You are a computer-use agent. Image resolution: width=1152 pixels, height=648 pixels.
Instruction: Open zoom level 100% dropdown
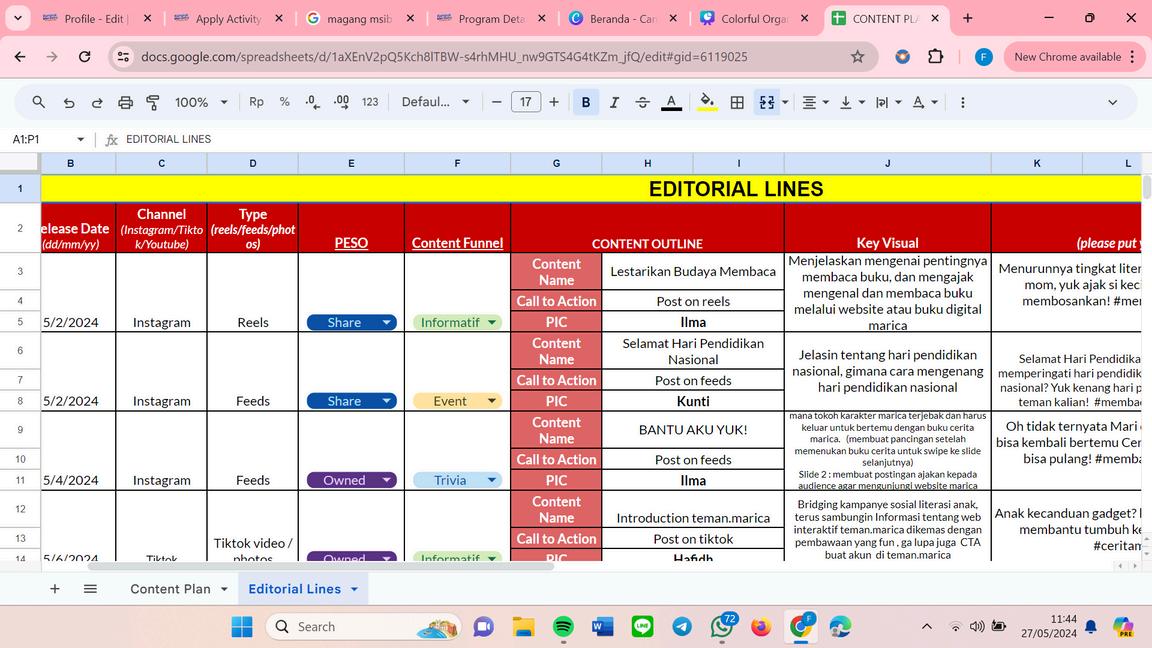201,102
